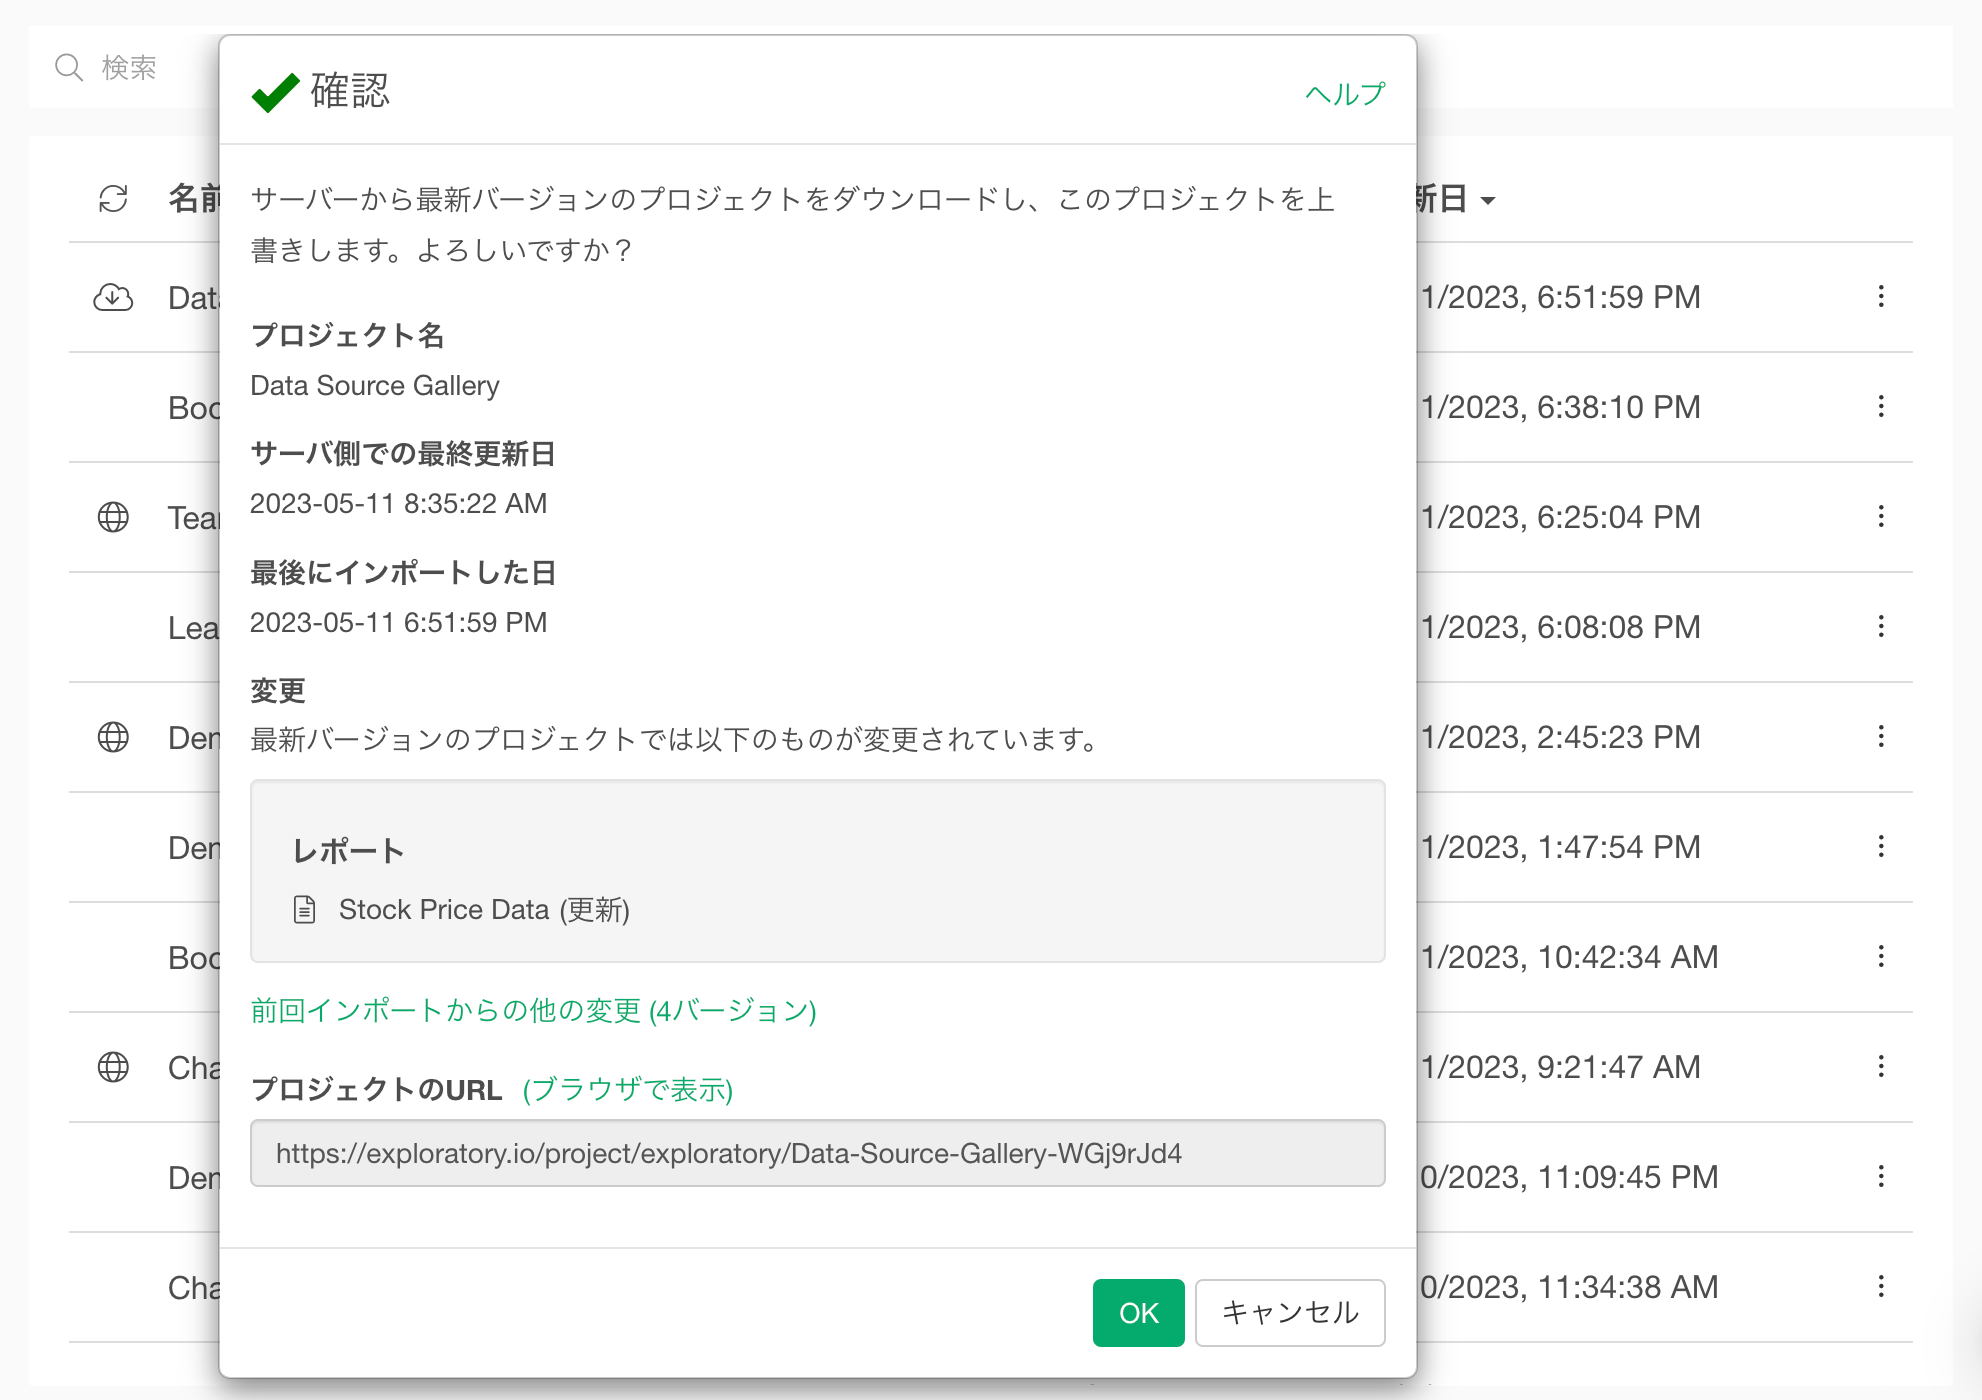Open kebab menu for 6:51:59 PM row
Viewport: 1982px width, 1400px height.
[x=1880, y=297]
